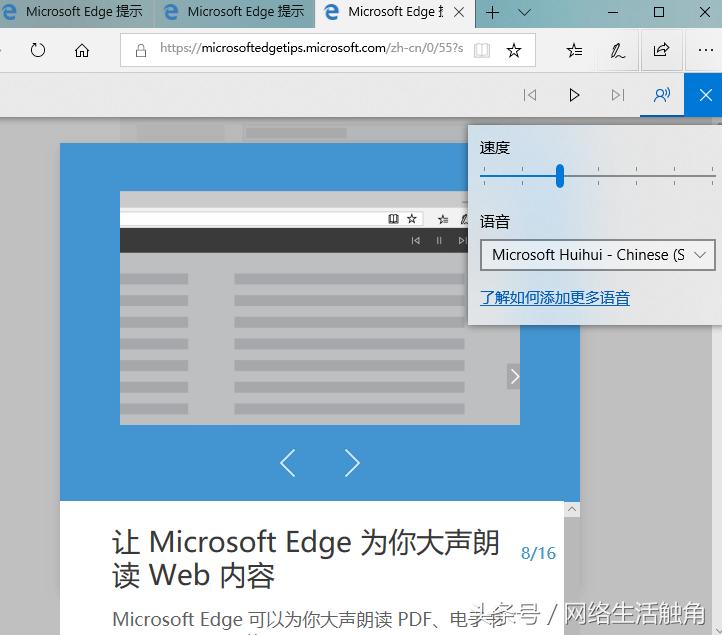Open the Microsoft Huihui voice dropdown
Screen dimensions: 722x635
tap(598, 255)
